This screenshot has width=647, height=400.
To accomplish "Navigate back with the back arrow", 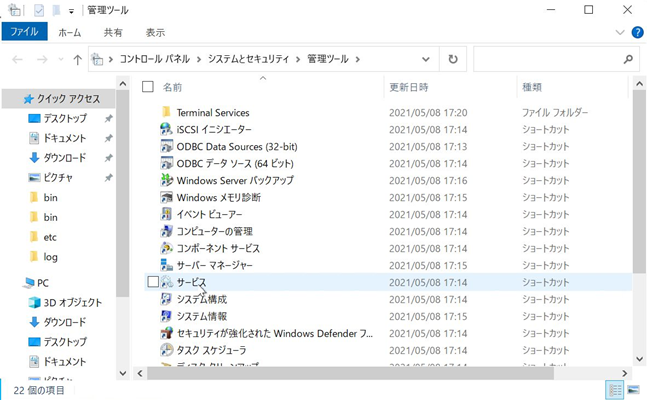I will click(17, 59).
